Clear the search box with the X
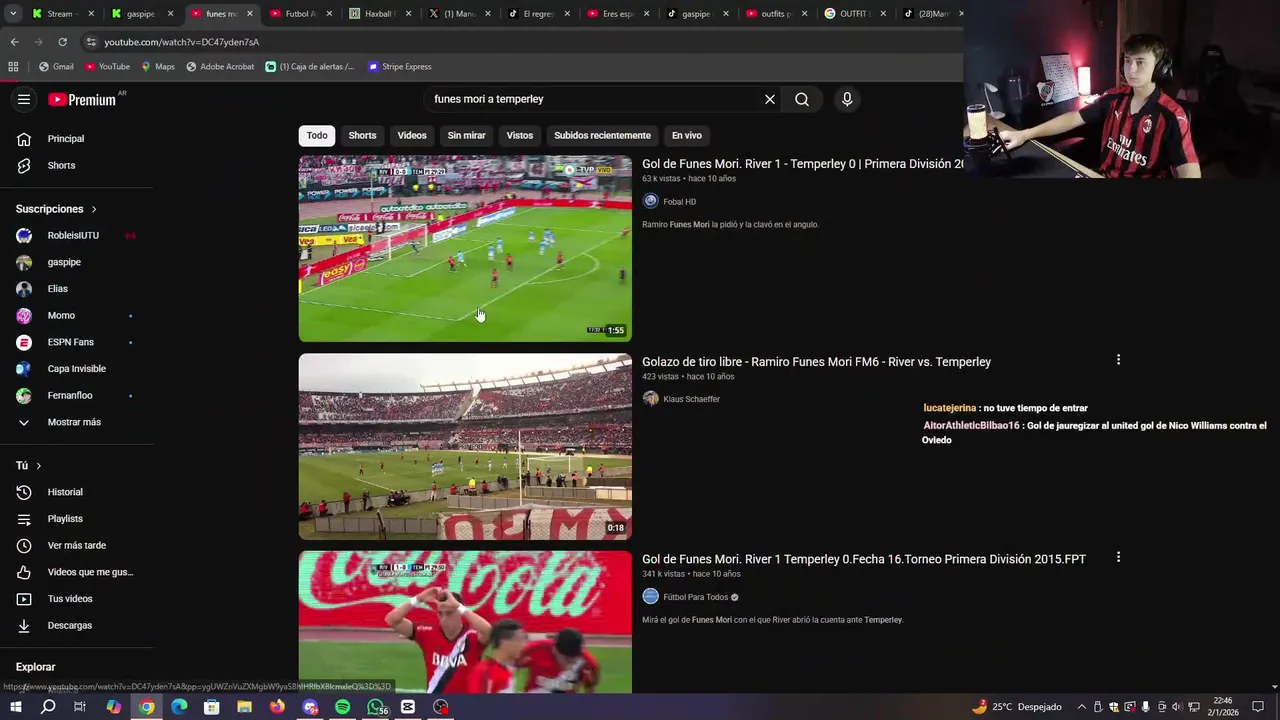This screenshot has width=1280, height=720. 770,99
